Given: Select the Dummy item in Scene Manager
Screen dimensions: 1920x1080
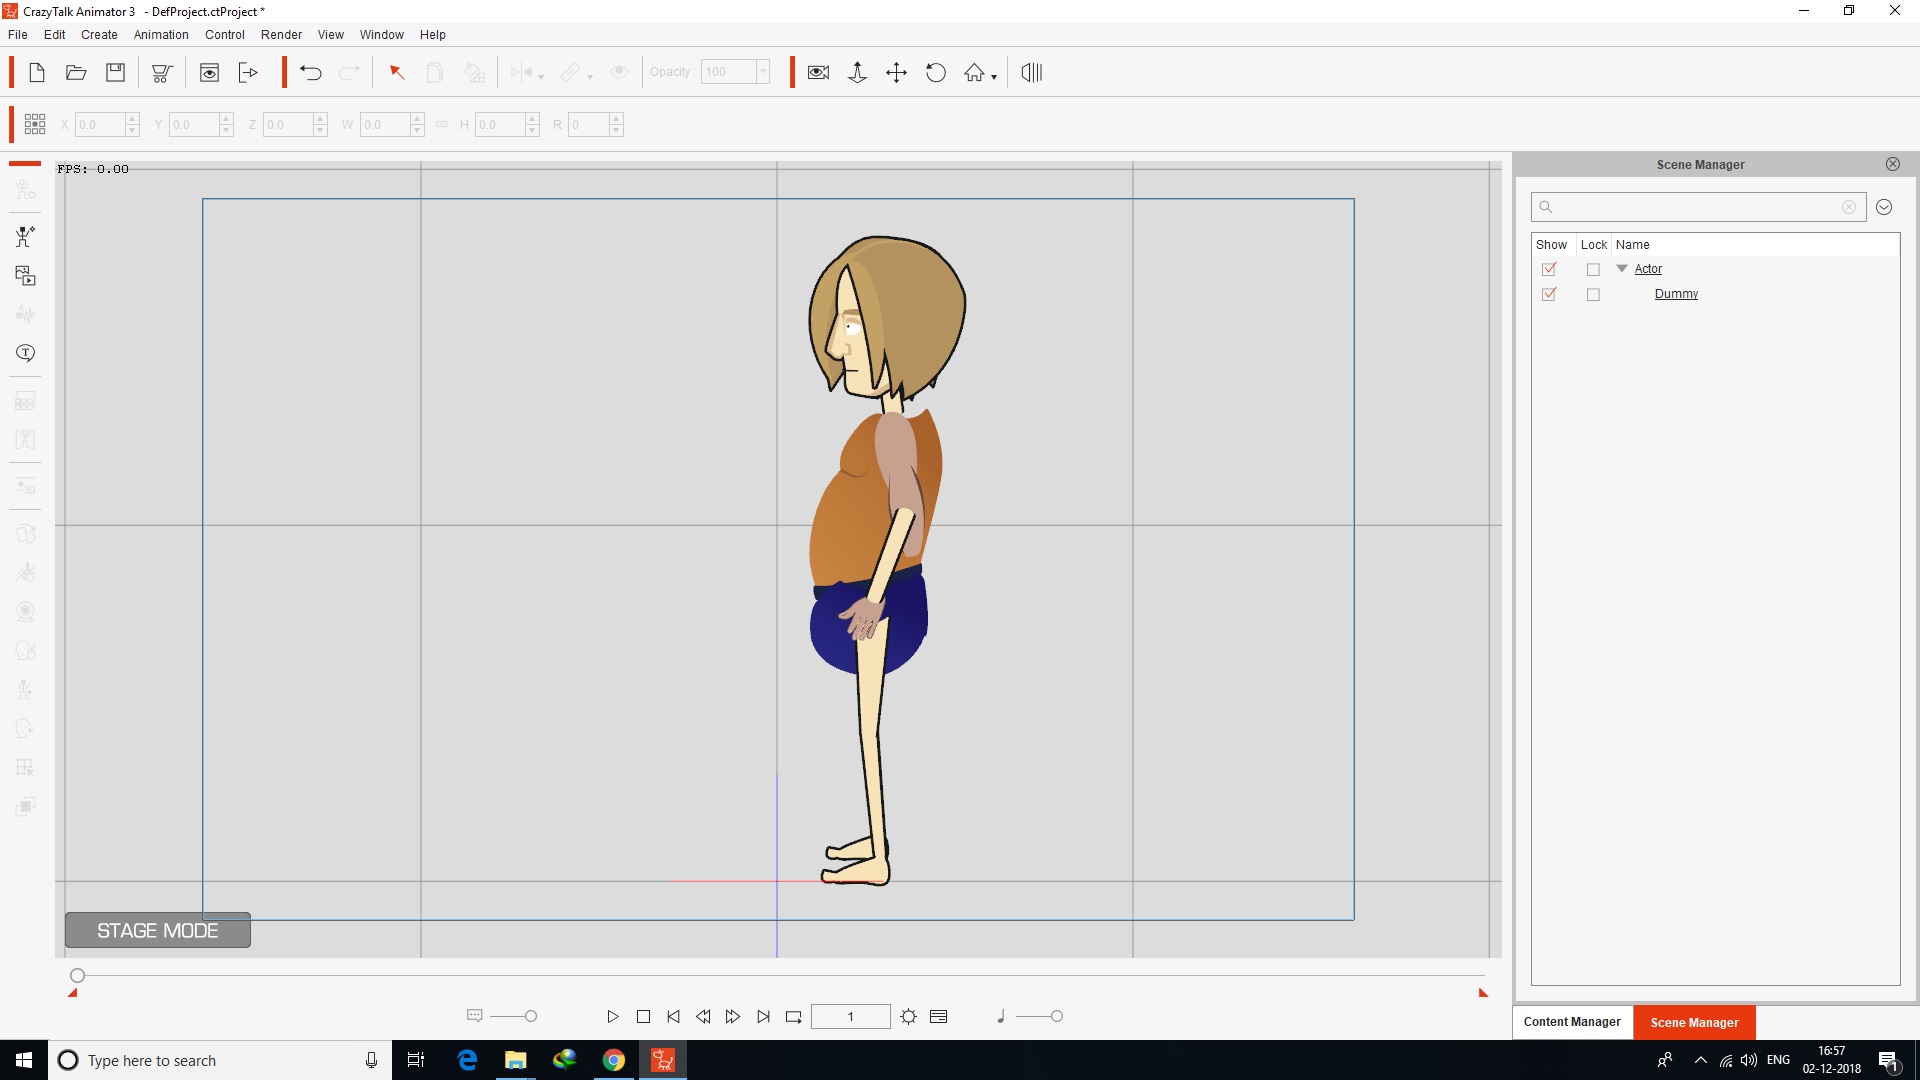Looking at the screenshot, I should point(1676,294).
